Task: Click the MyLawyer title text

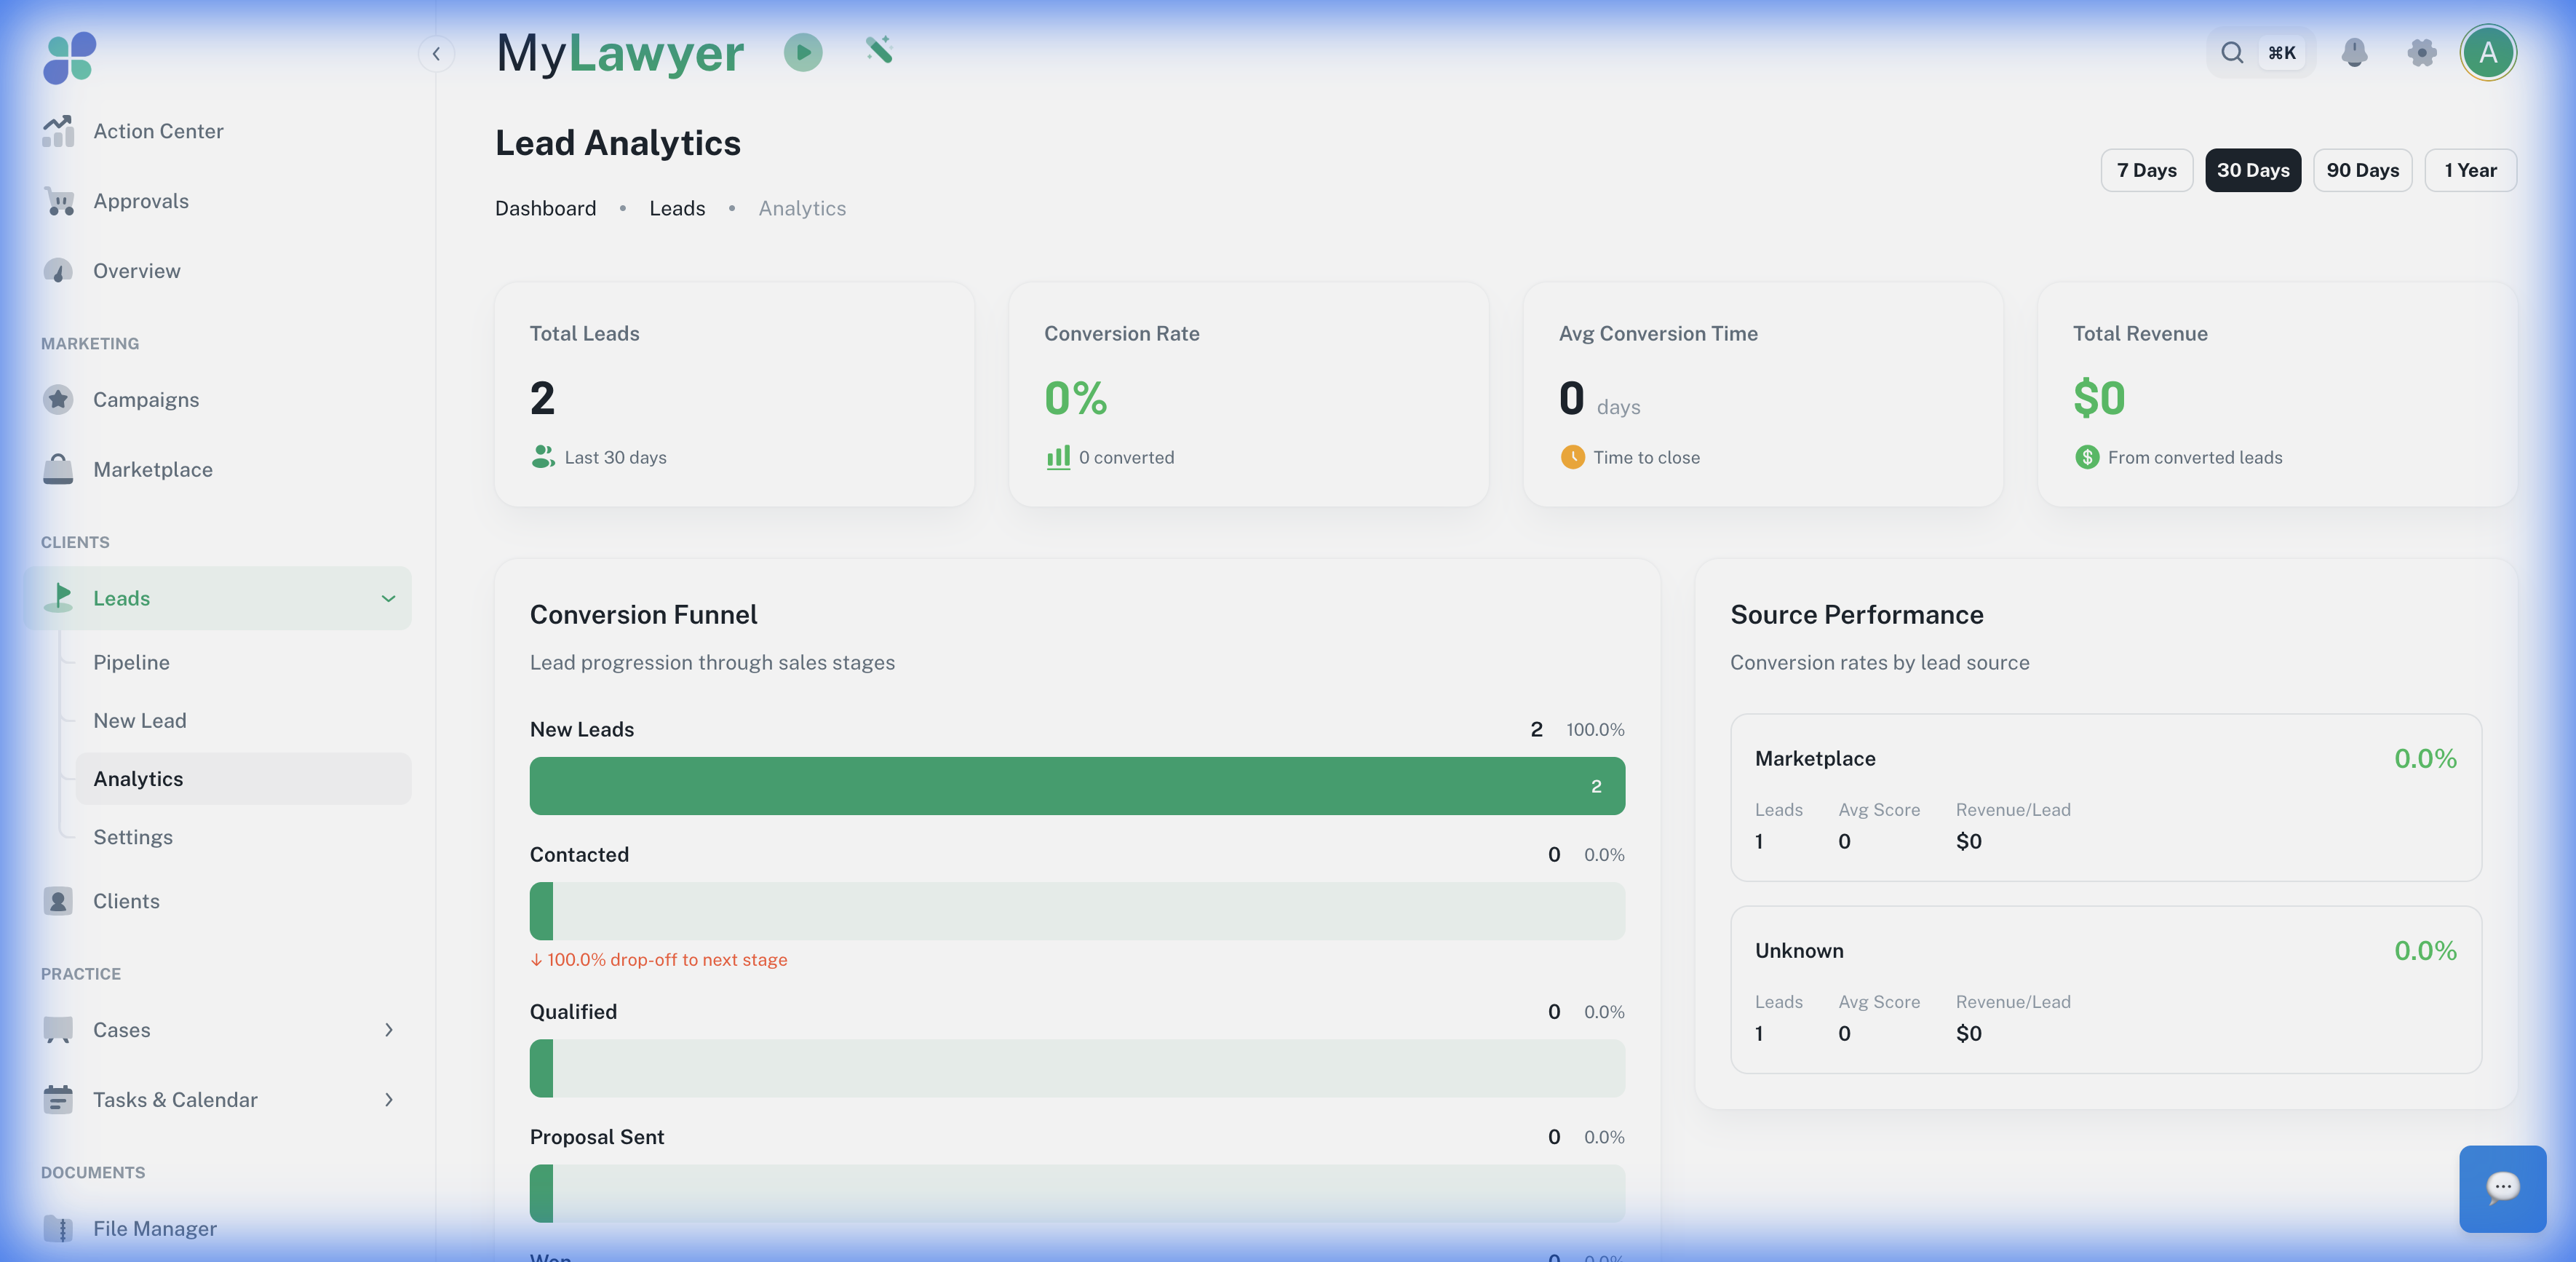Action: 620,53
